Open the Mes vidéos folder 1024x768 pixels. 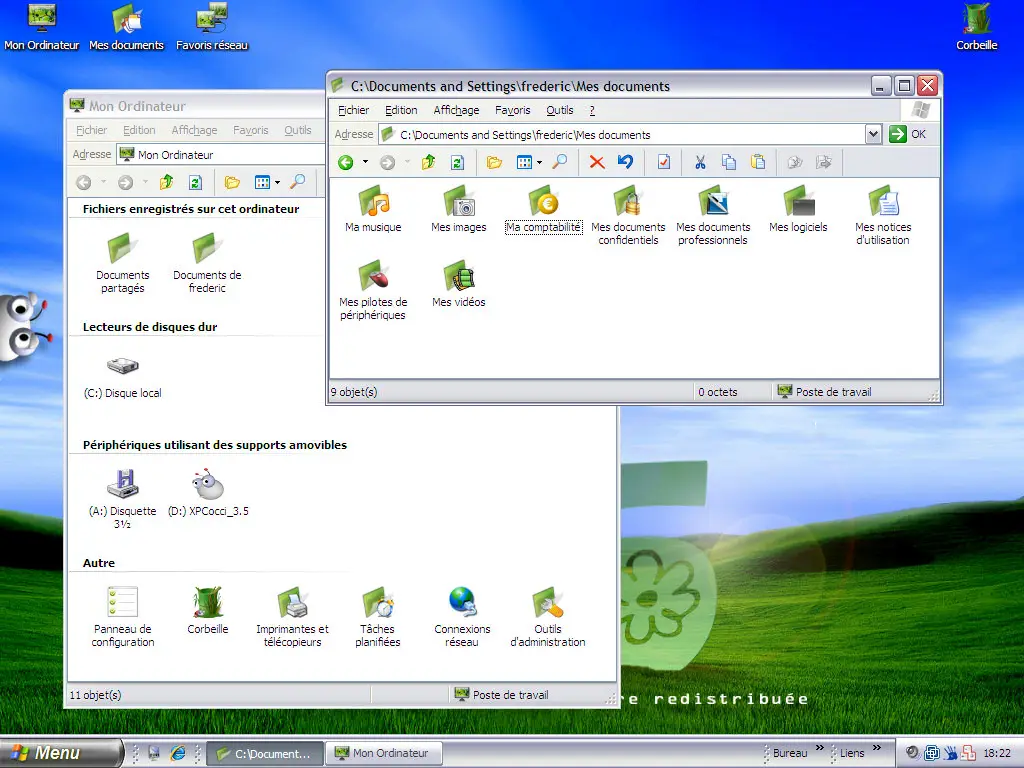[x=458, y=285]
